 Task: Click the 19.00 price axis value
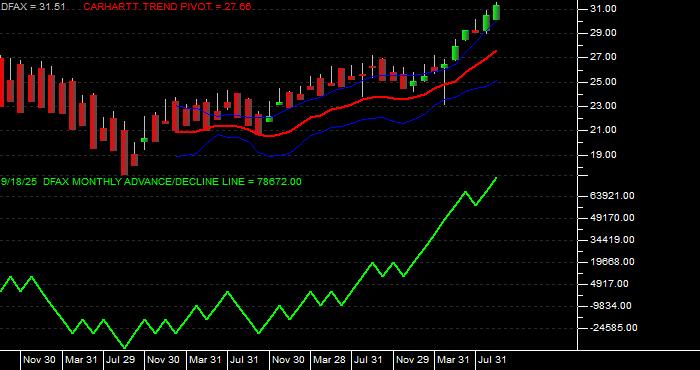pos(604,155)
